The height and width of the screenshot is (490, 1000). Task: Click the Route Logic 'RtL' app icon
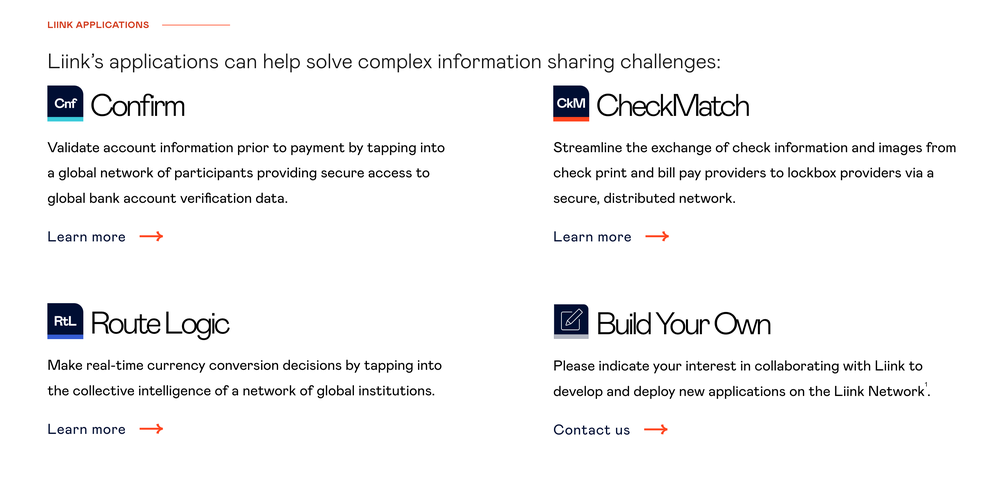pyautogui.click(x=65, y=322)
